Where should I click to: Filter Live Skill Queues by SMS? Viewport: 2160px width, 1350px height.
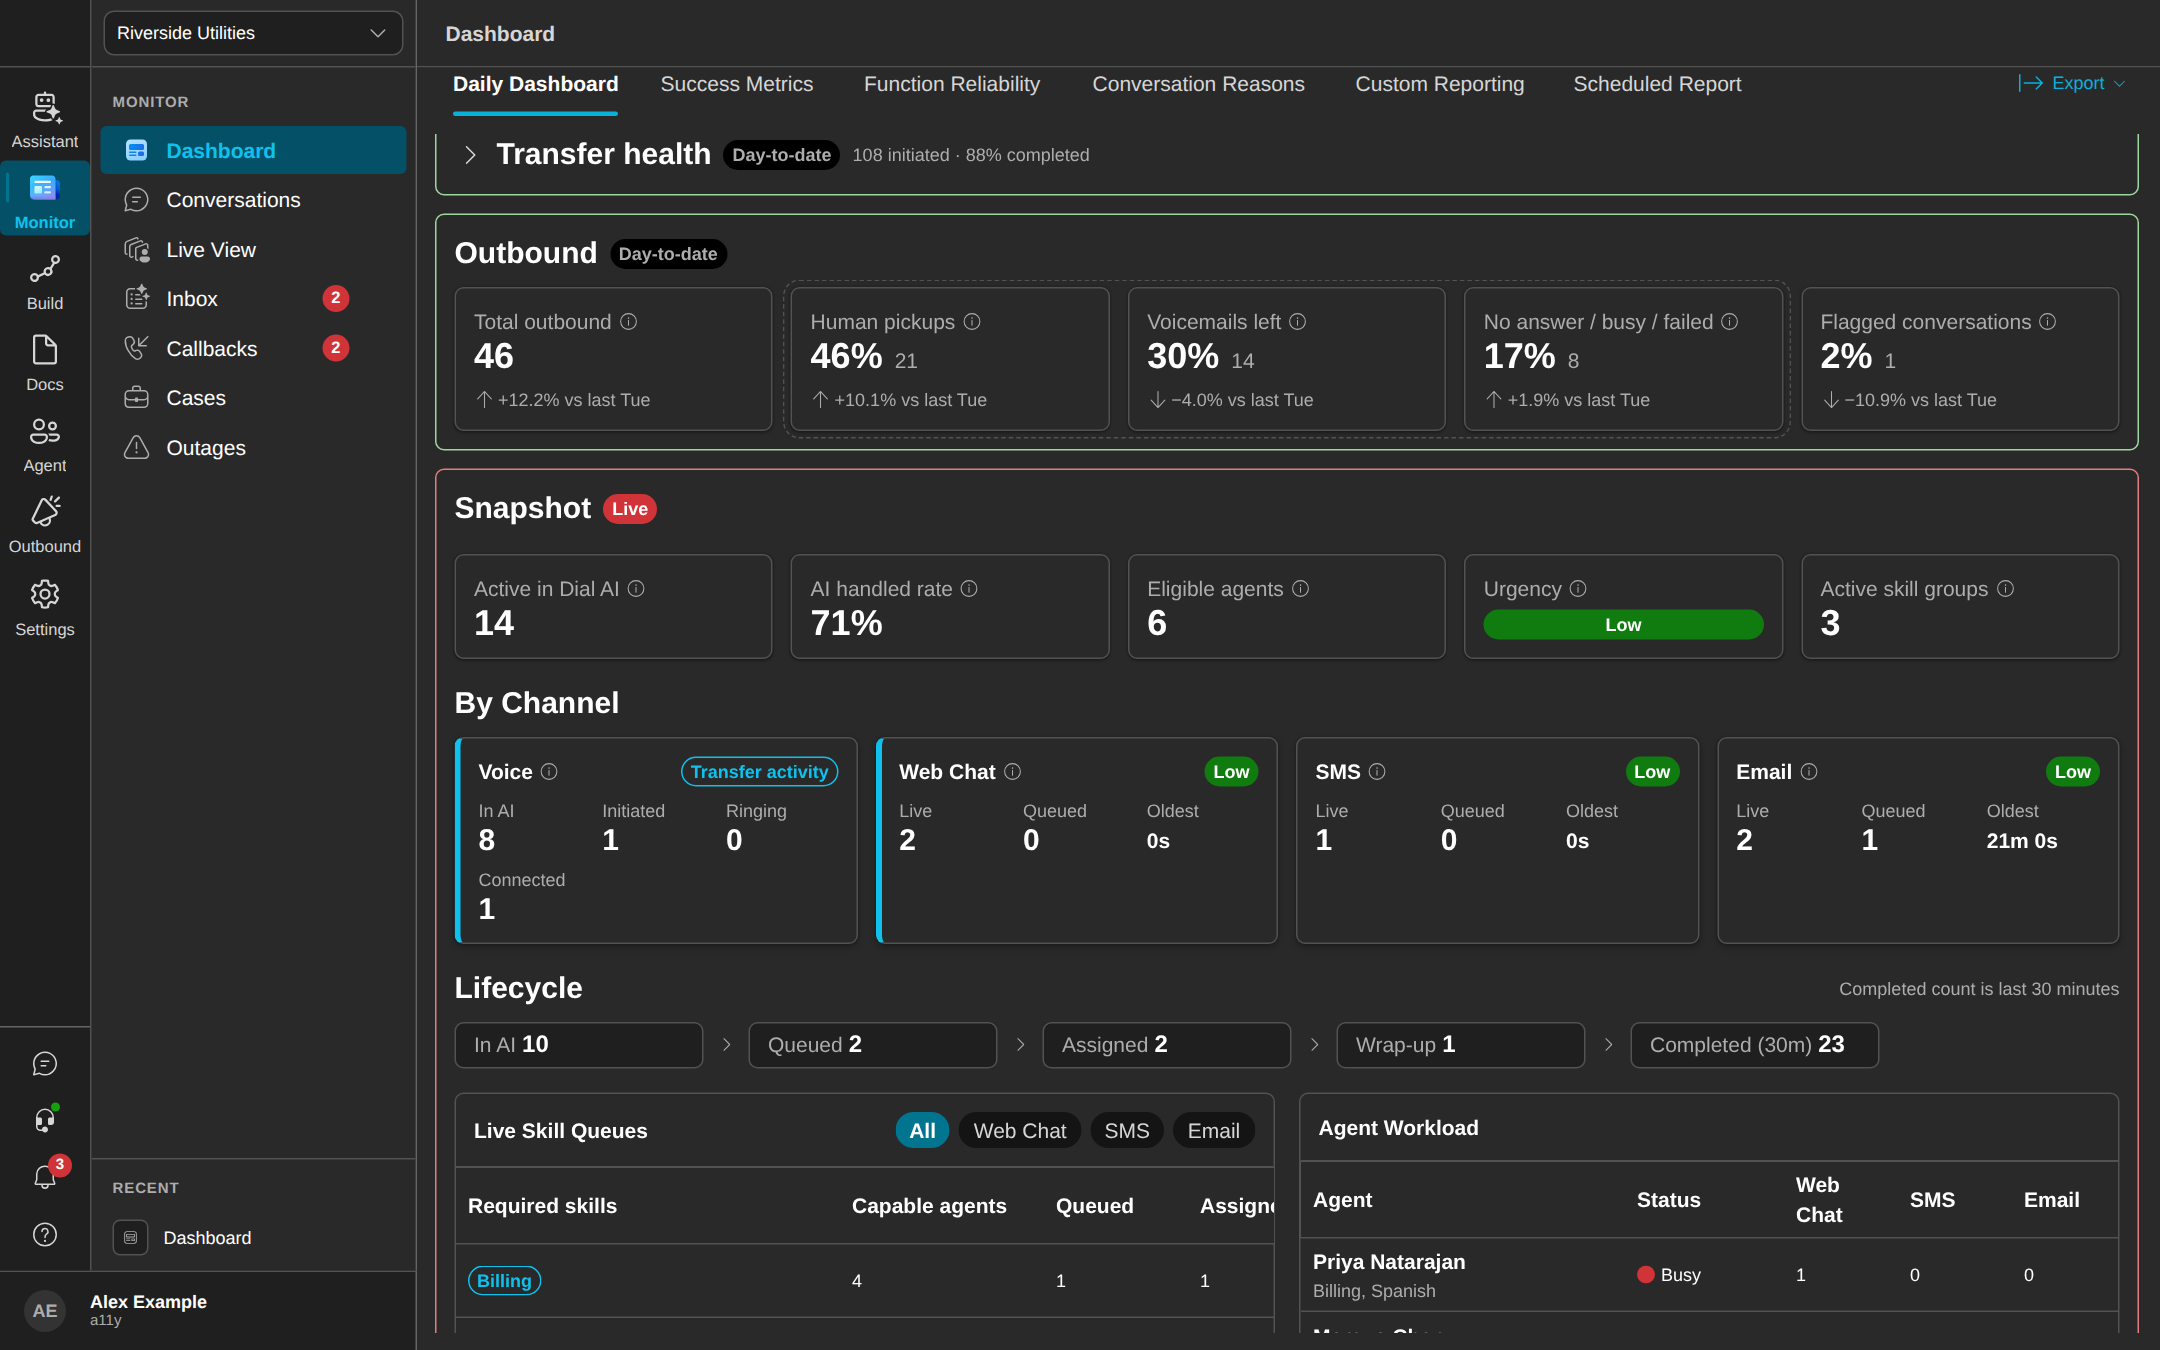coord(1127,1131)
